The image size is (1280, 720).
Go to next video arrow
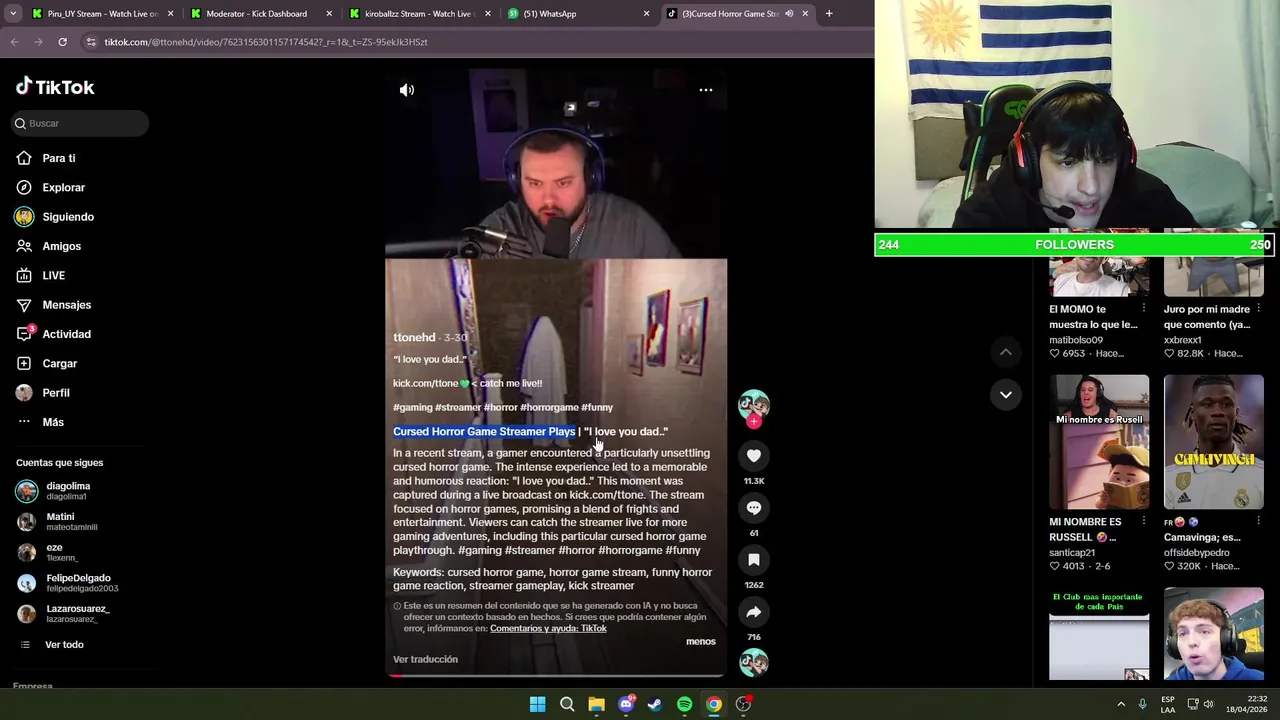pos(1006,394)
